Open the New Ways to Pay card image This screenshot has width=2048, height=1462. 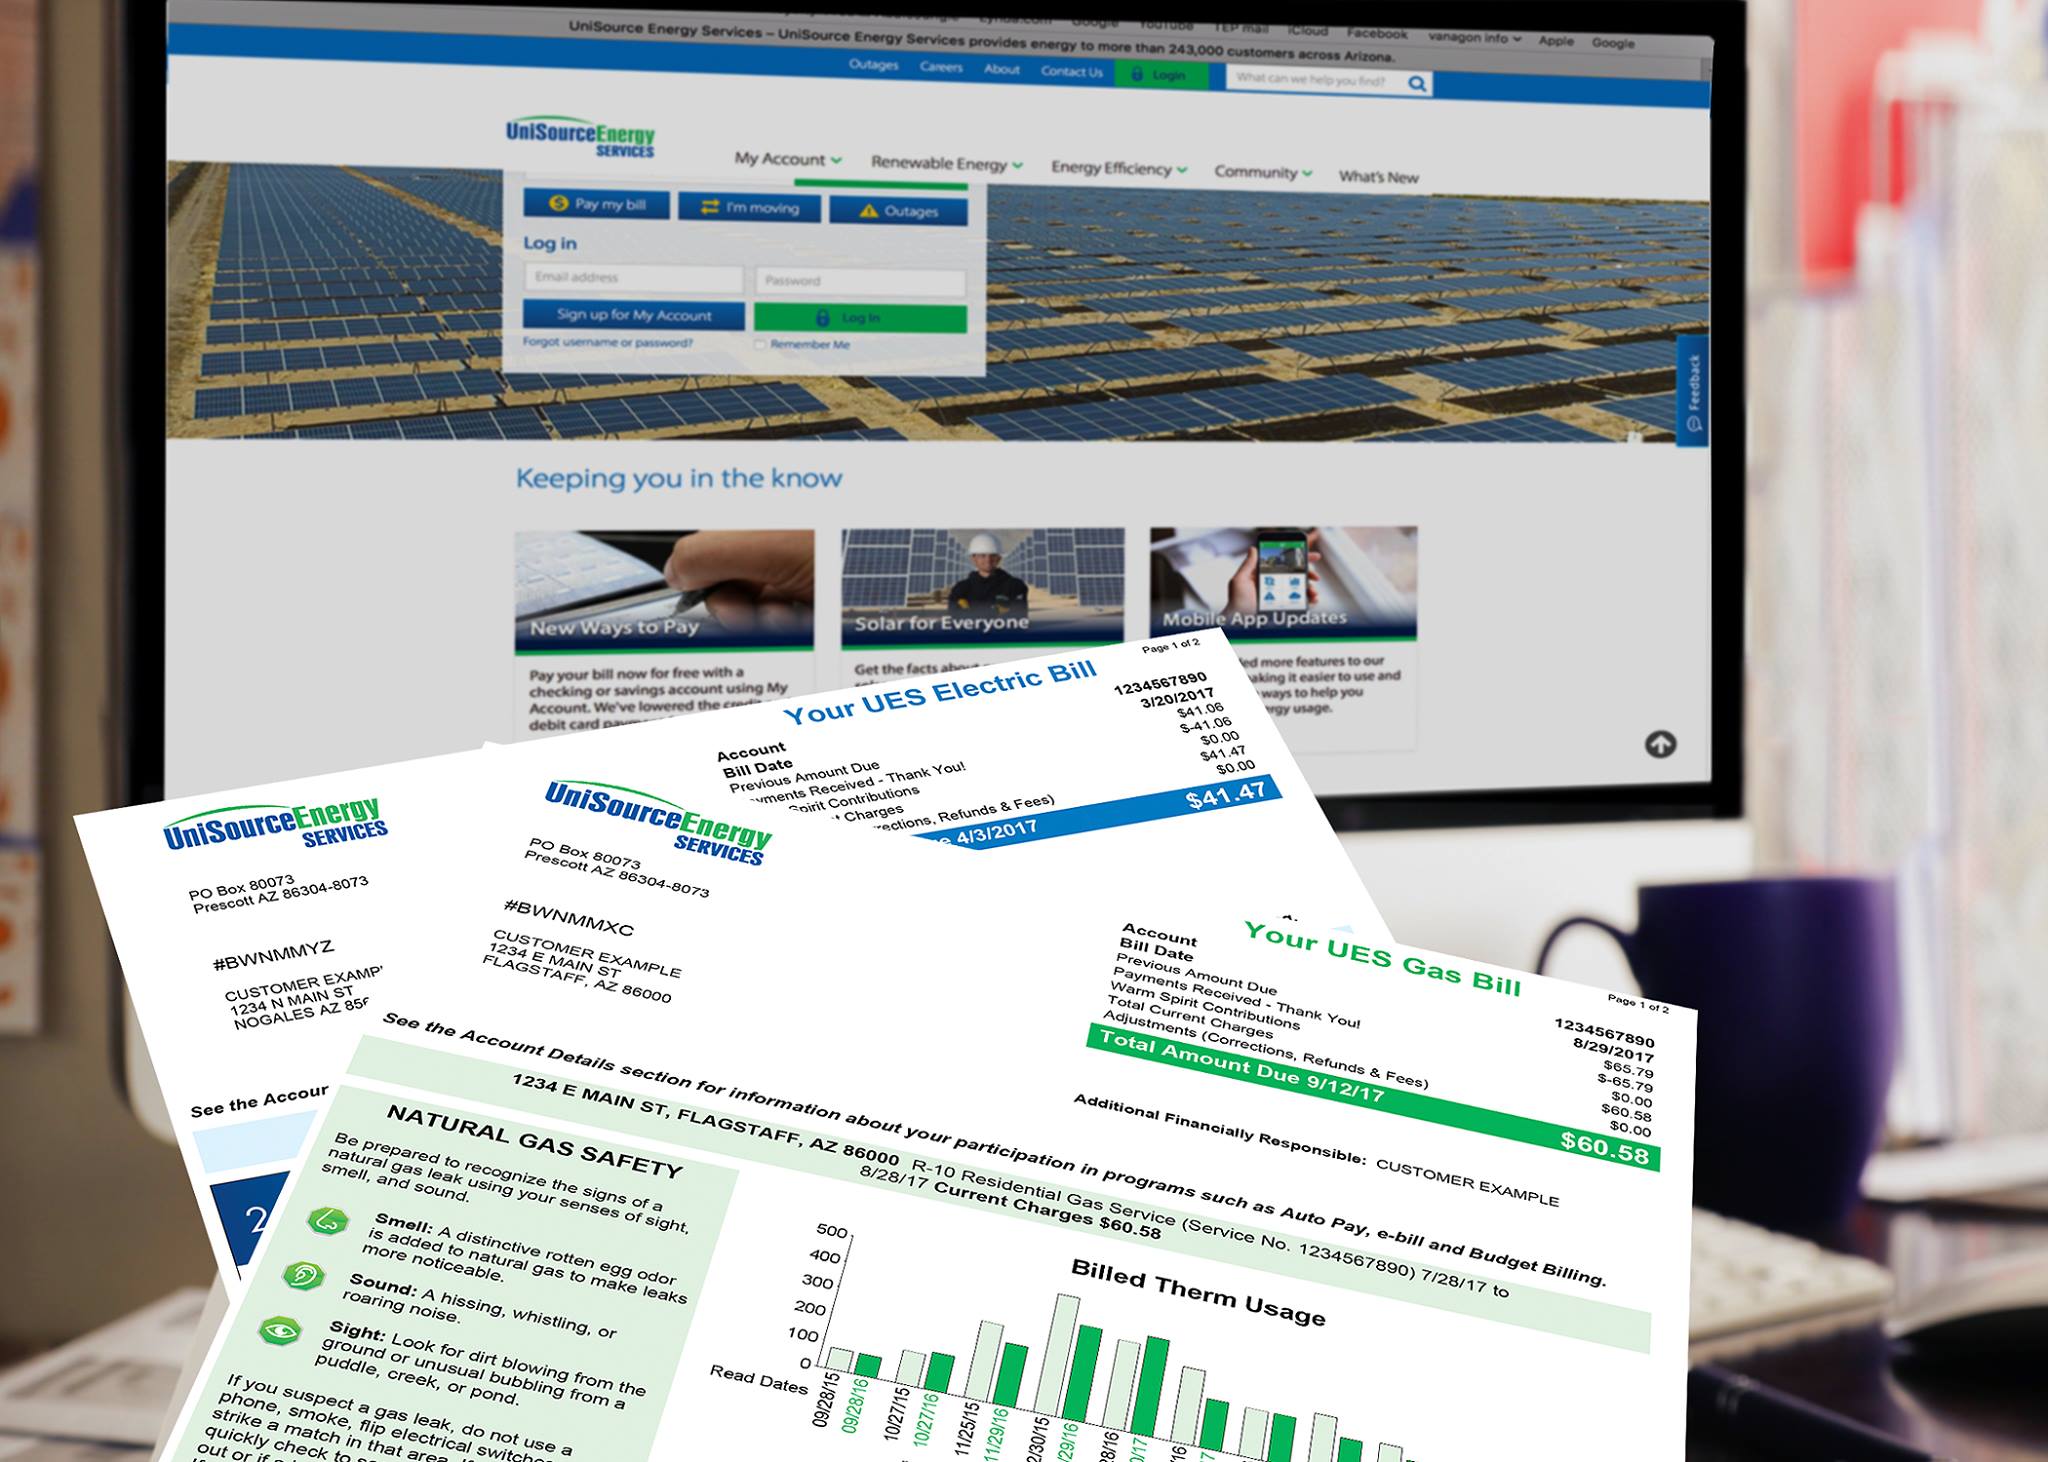pyautogui.click(x=664, y=591)
